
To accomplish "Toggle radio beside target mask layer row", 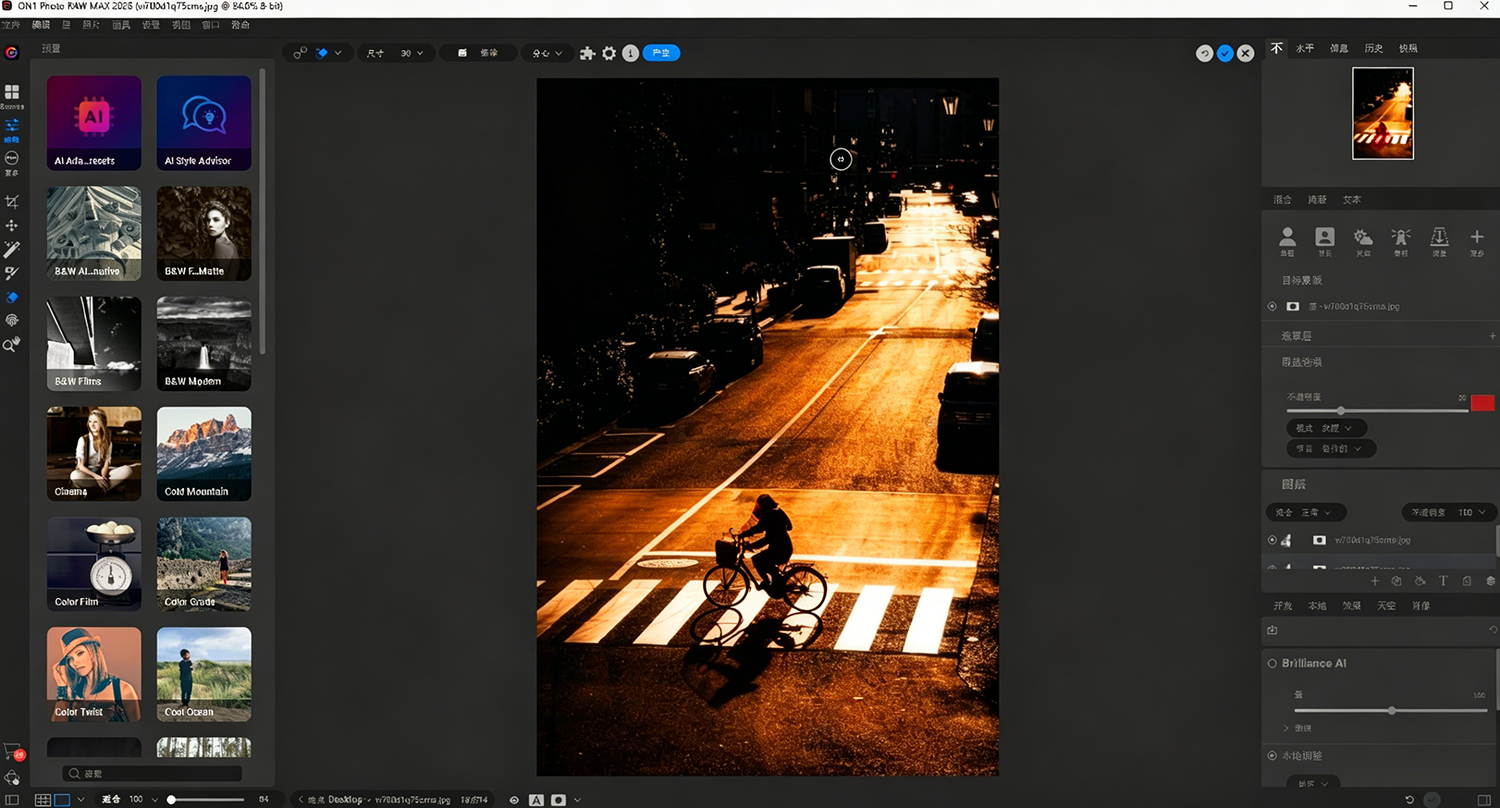I will pyautogui.click(x=1272, y=306).
